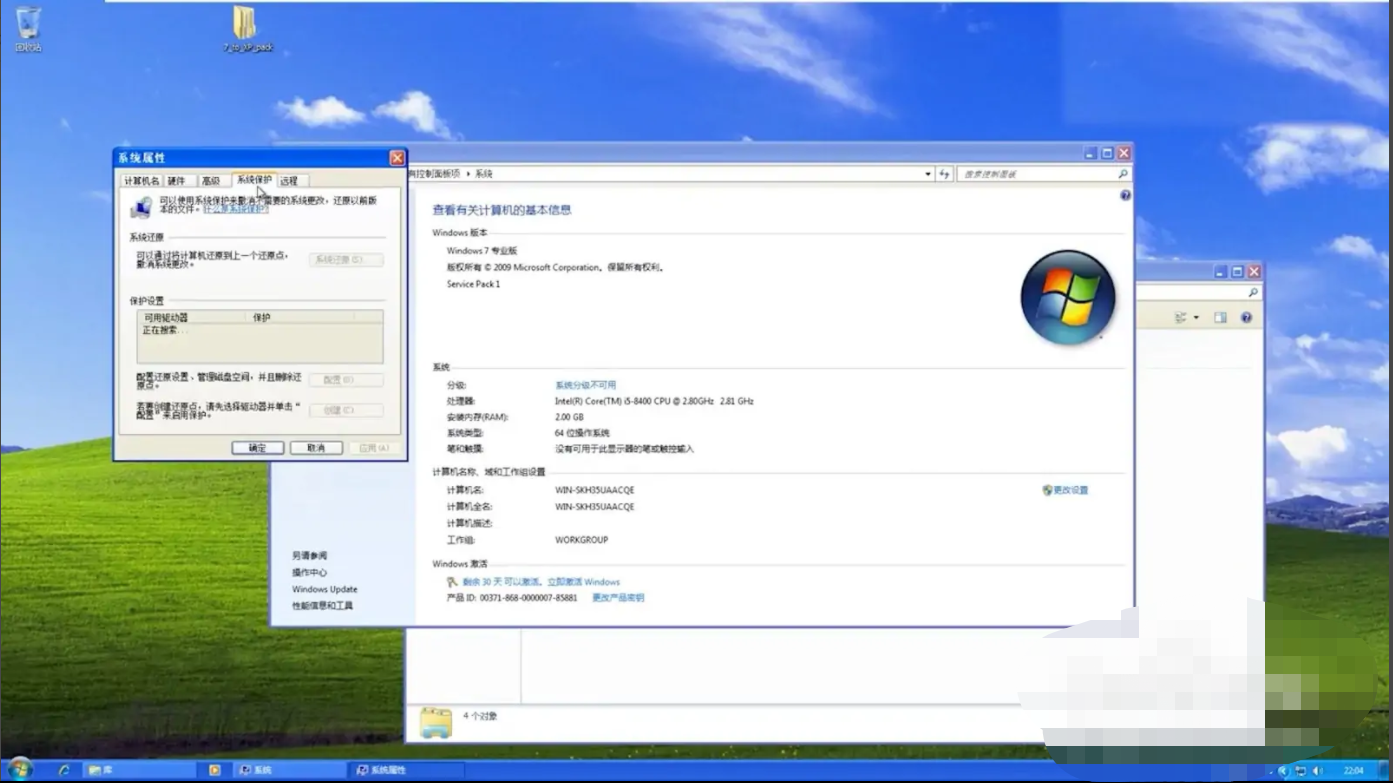Click the 系统 breadcrumb in address bar
The width and height of the screenshot is (1393, 783).
(484, 174)
